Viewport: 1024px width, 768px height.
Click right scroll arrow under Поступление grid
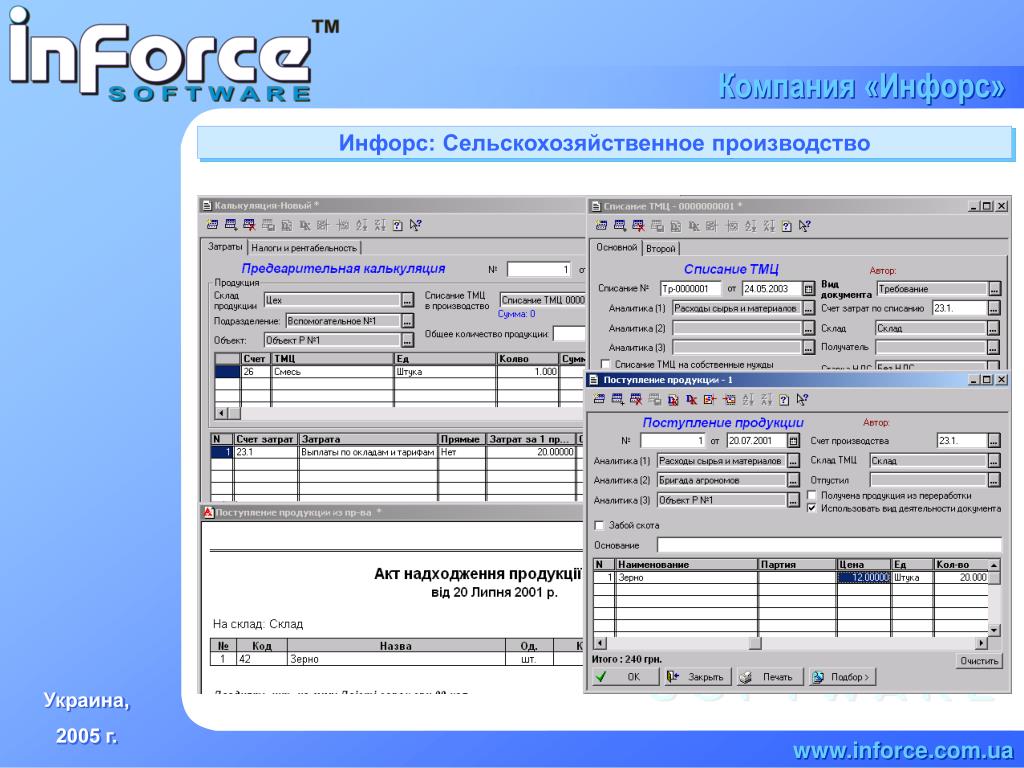coord(981,643)
